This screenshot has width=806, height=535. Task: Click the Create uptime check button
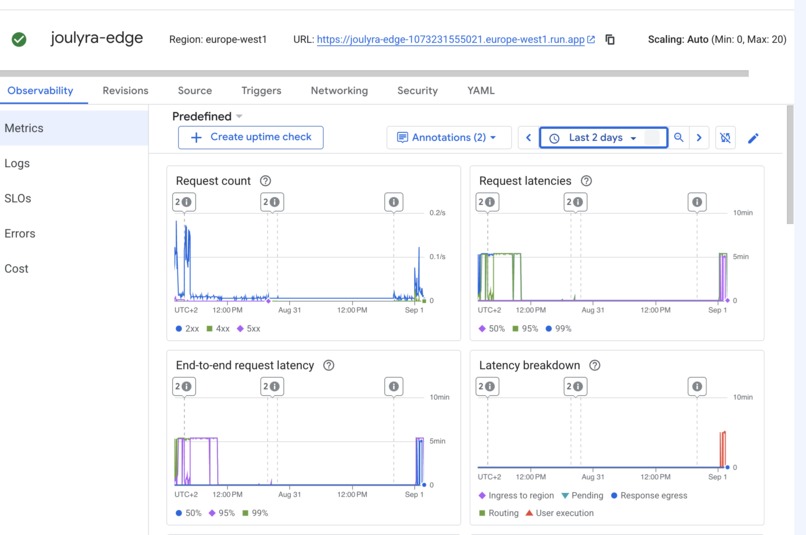tap(251, 137)
